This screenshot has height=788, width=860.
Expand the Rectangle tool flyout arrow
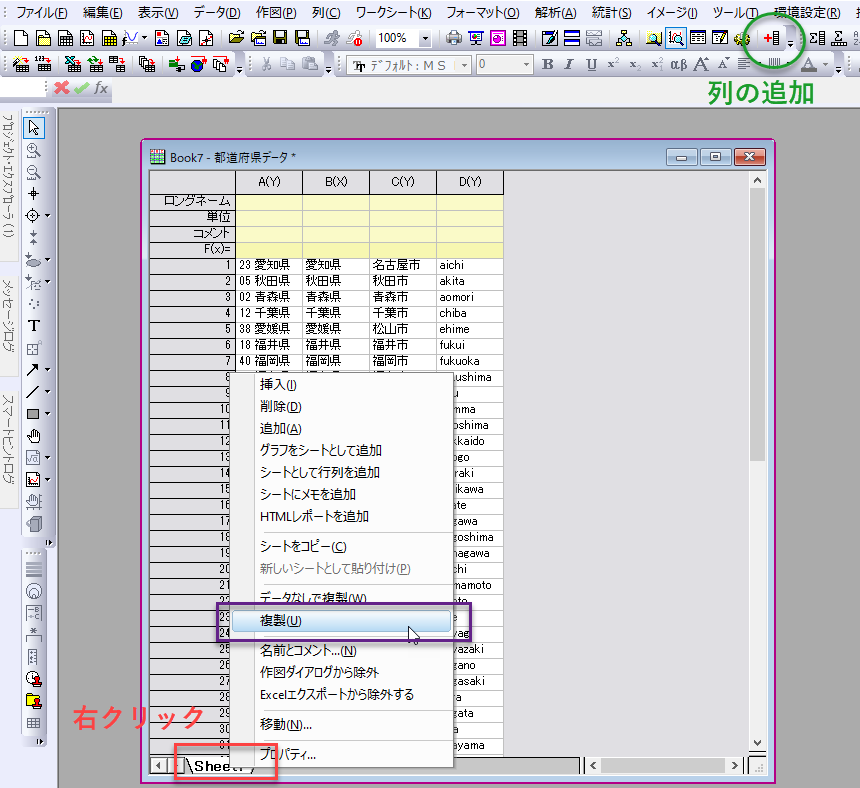48,414
